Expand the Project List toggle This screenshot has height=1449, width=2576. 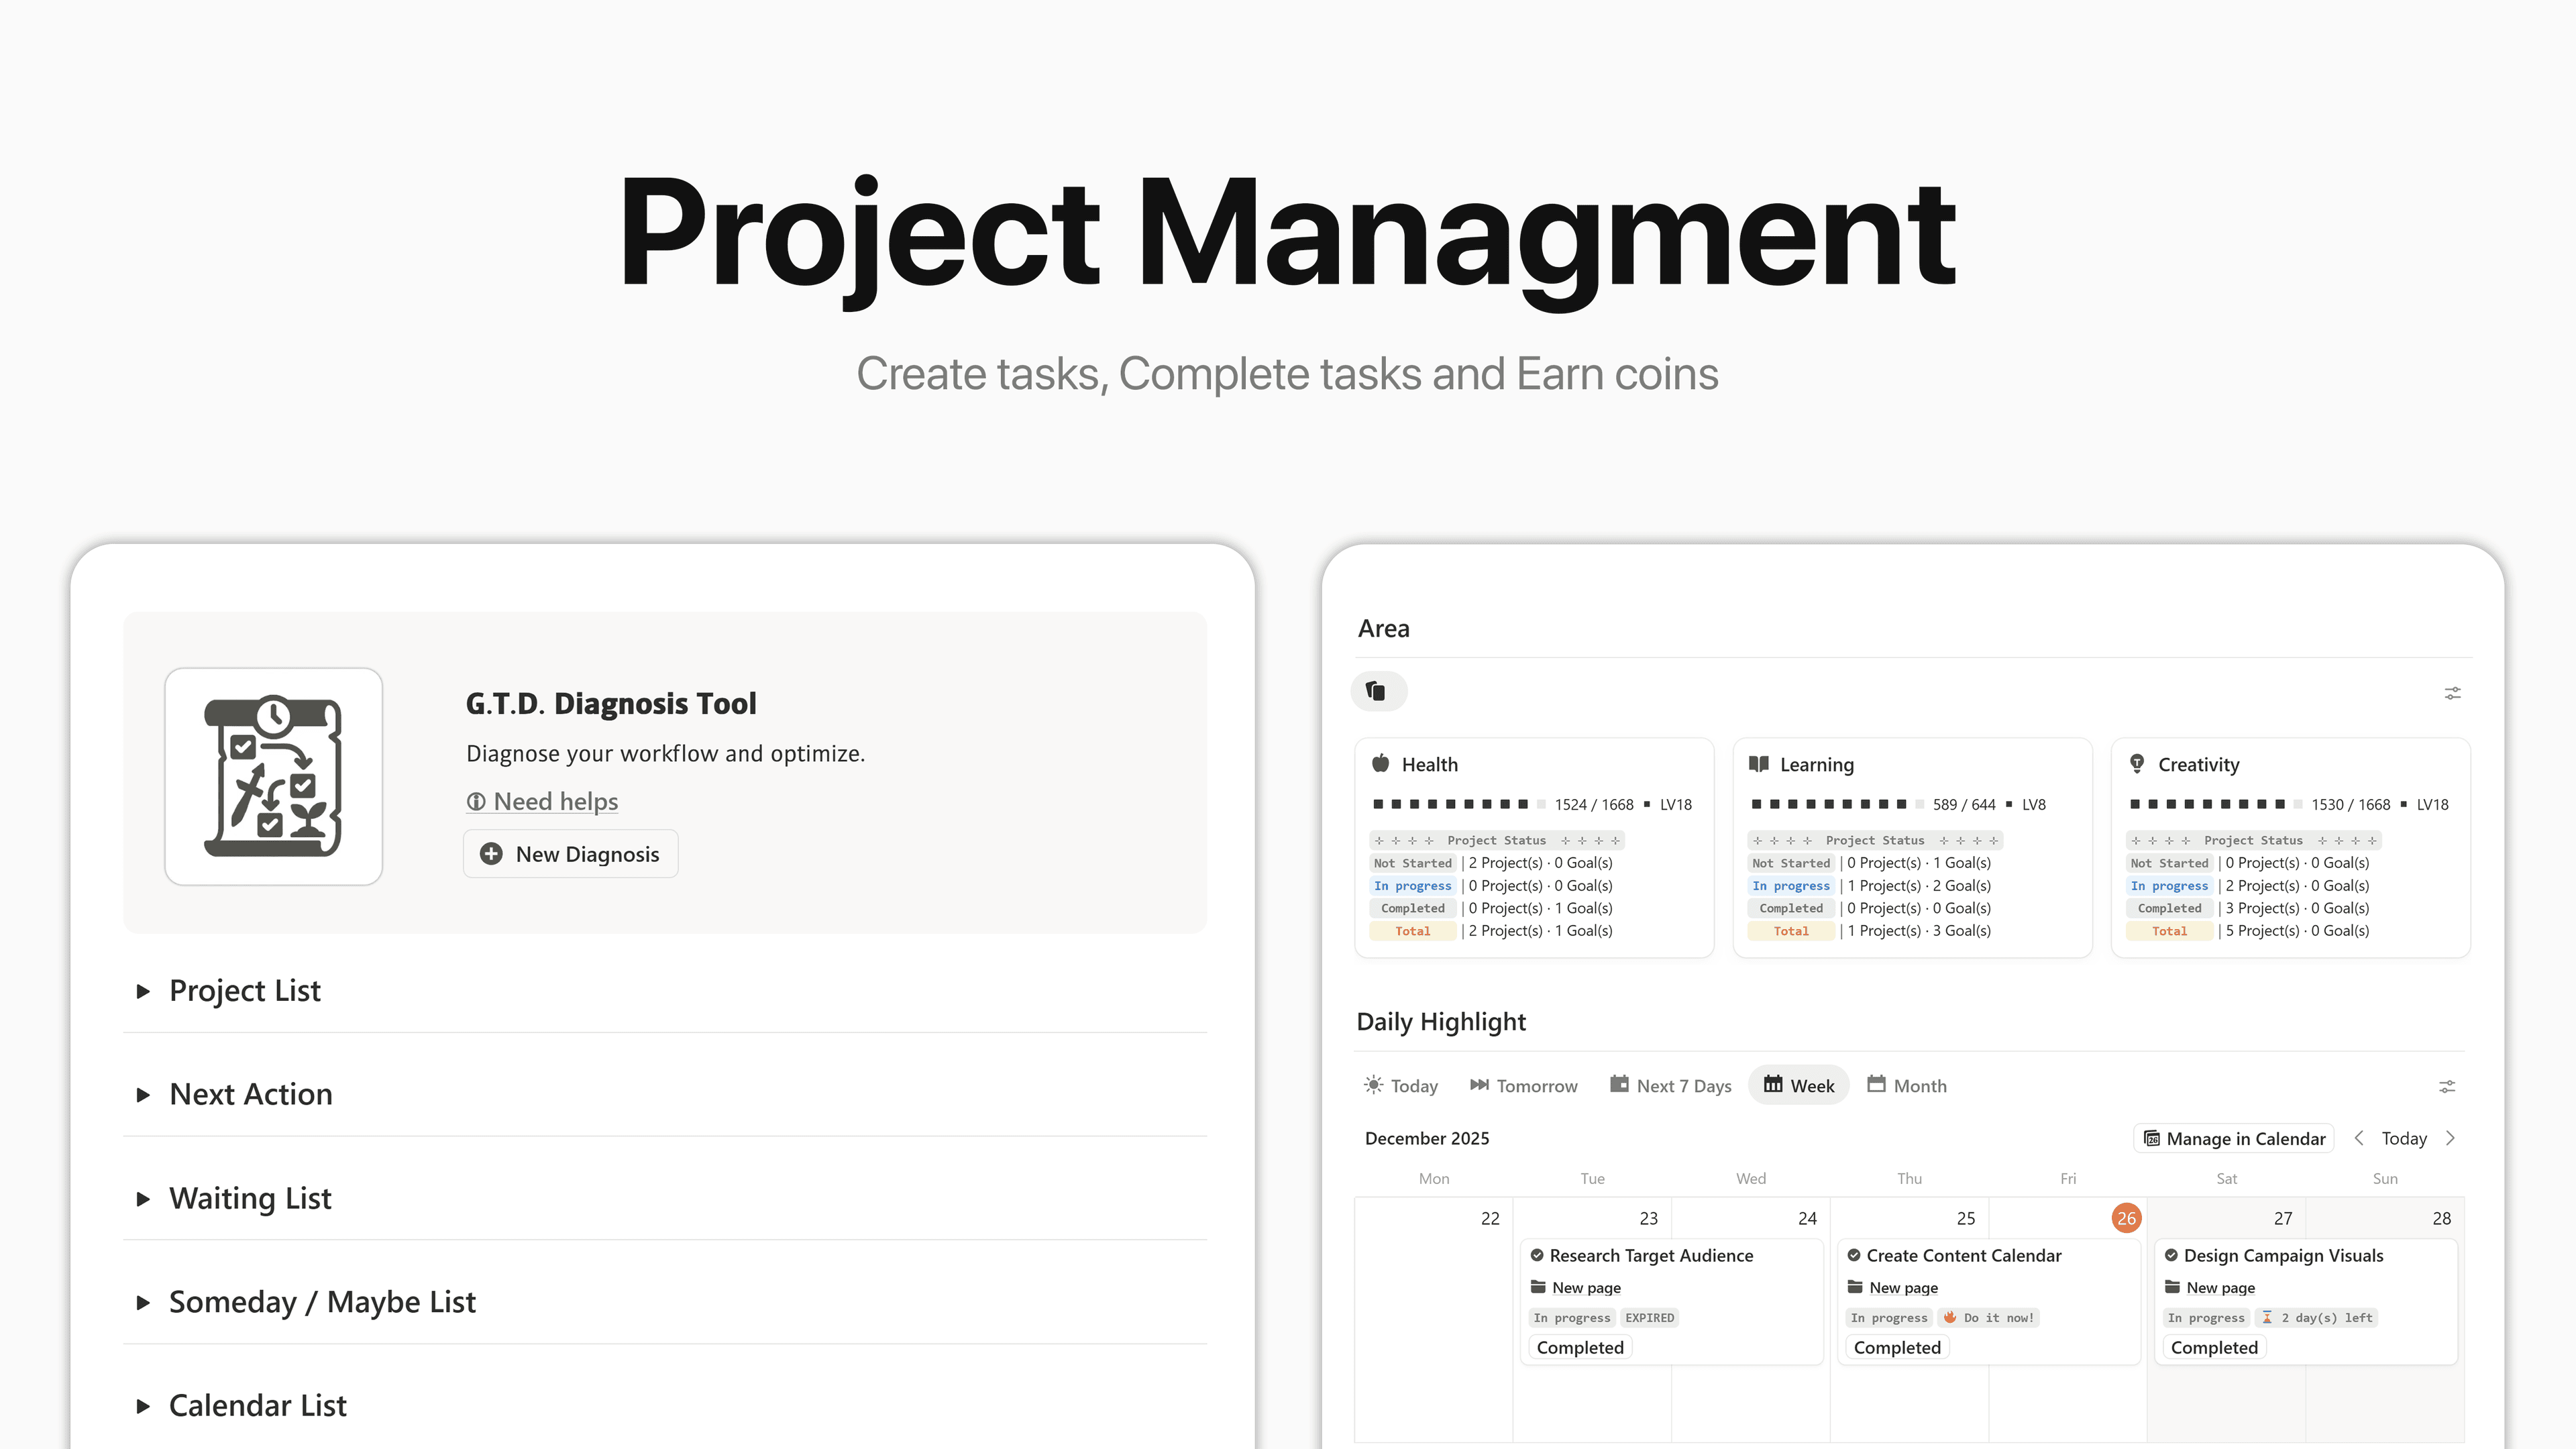tap(143, 991)
